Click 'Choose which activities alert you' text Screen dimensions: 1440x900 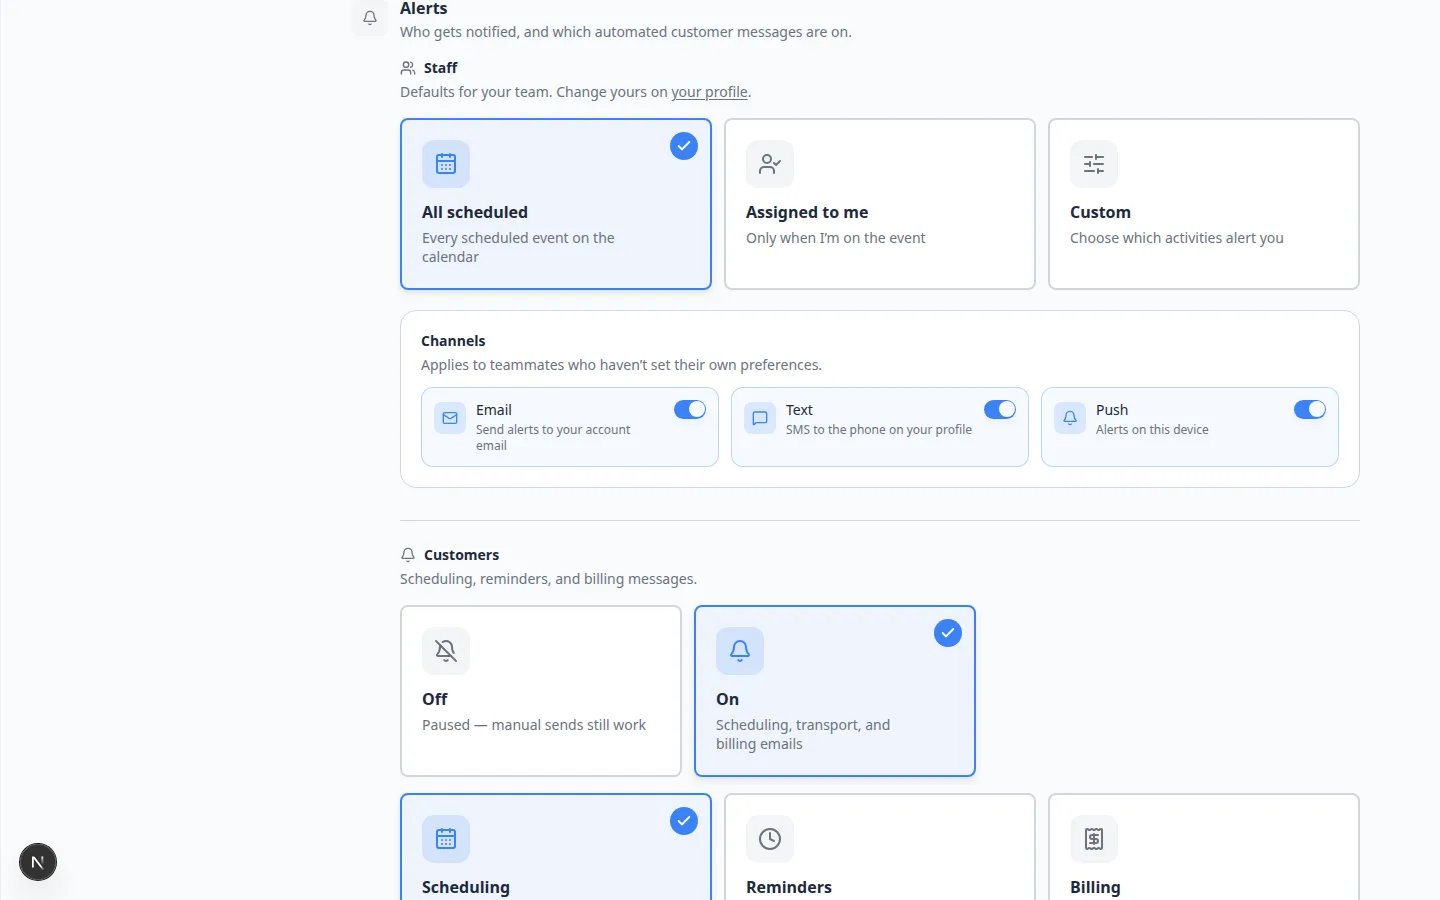(x=1177, y=238)
